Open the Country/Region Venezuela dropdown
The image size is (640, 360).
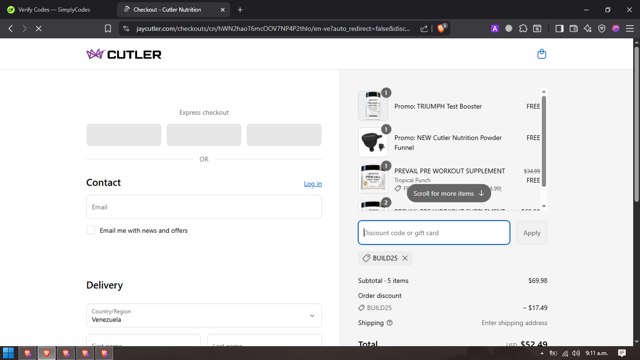click(204, 316)
